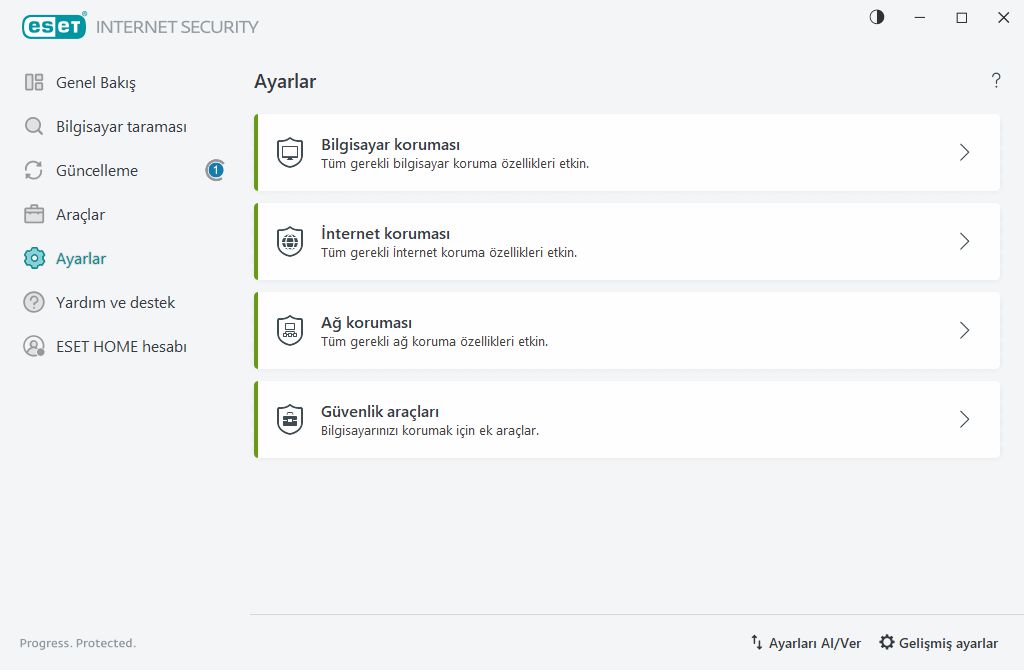The width and height of the screenshot is (1024, 670).
Task: Expand Güvenlik araçları with its chevron arrow
Action: tap(964, 419)
